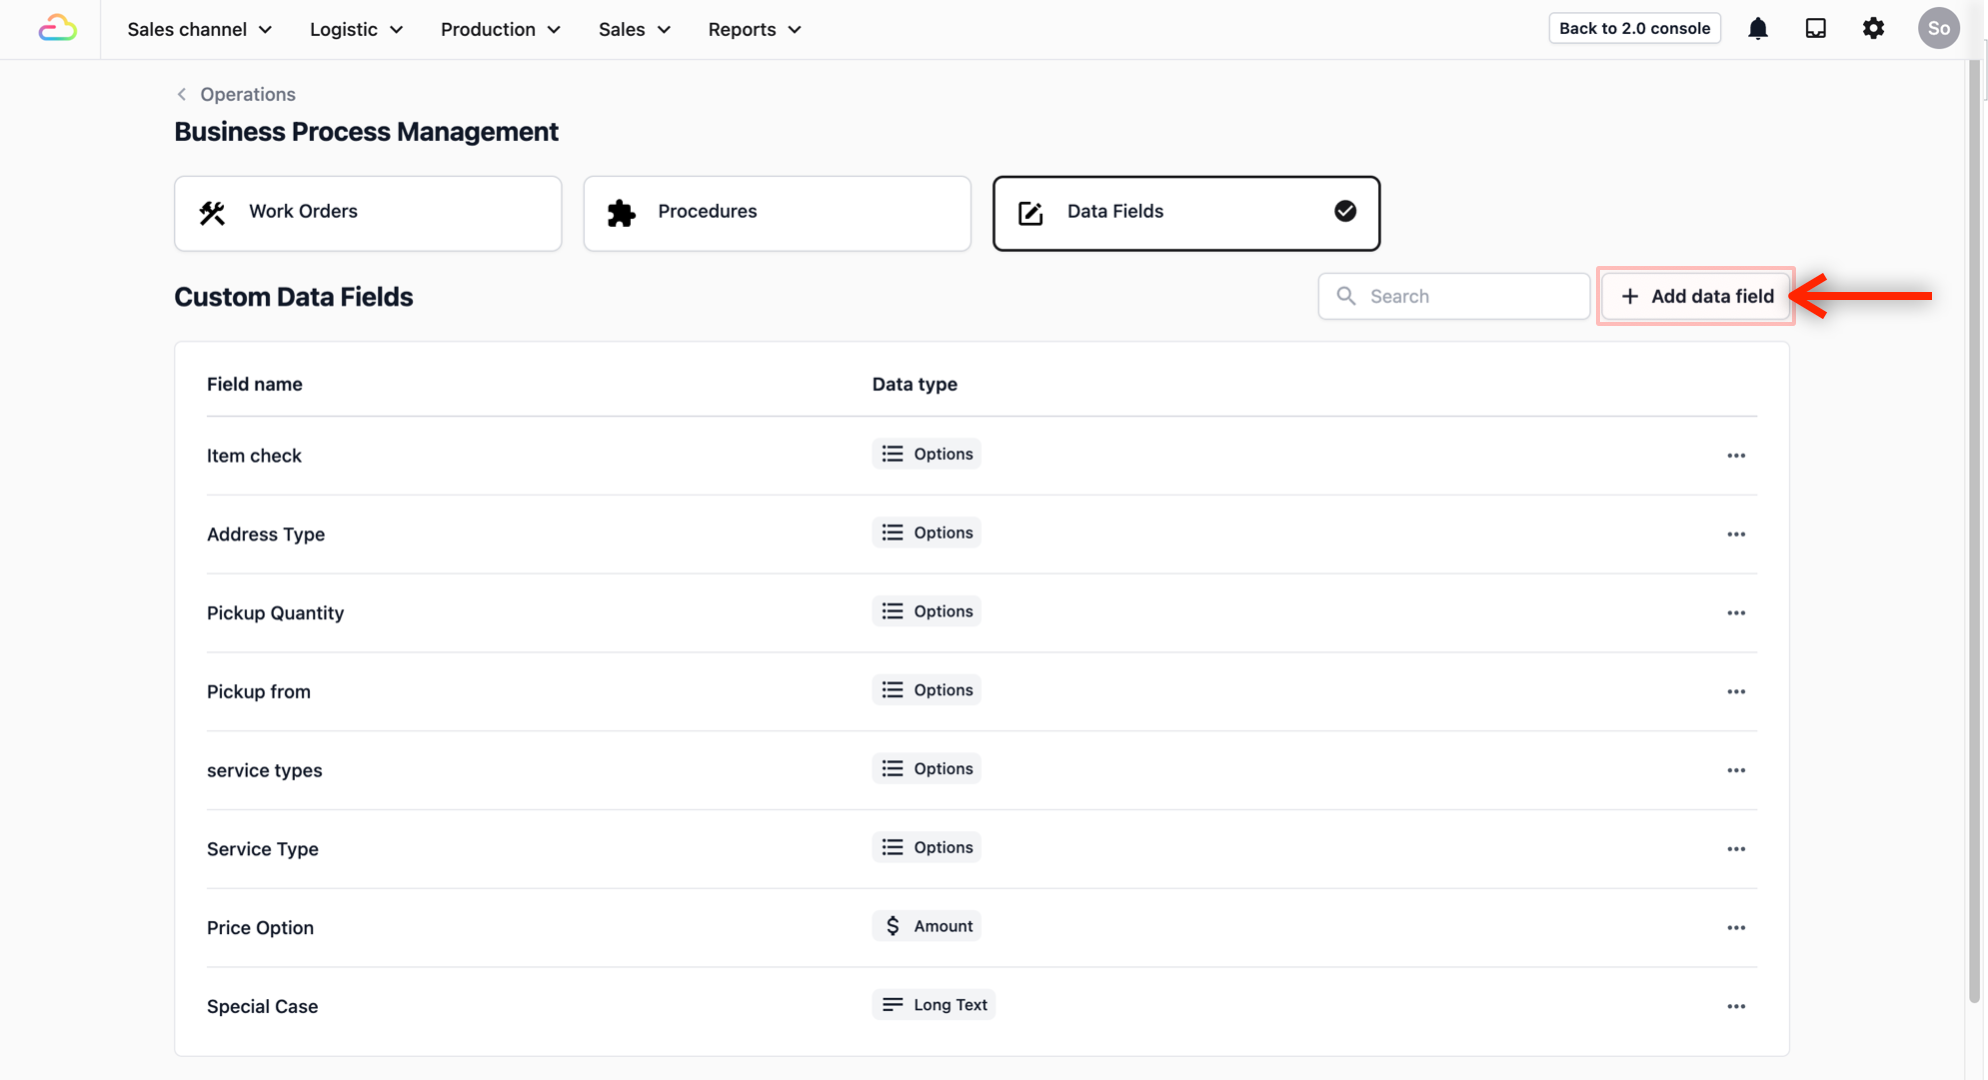This screenshot has width=1988, height=1080.
Task: Open the Production dropdown
Action: point(500,29)
